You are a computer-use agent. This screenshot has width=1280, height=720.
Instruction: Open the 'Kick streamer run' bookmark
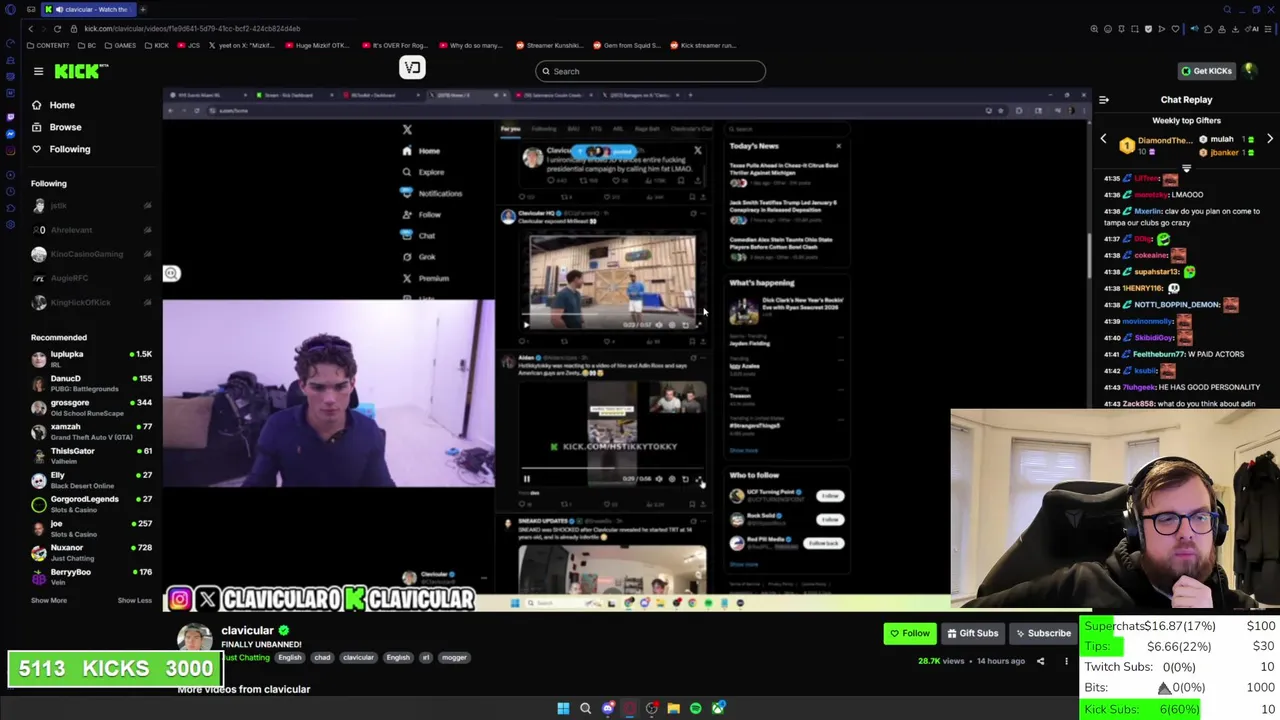coord(703,45)
